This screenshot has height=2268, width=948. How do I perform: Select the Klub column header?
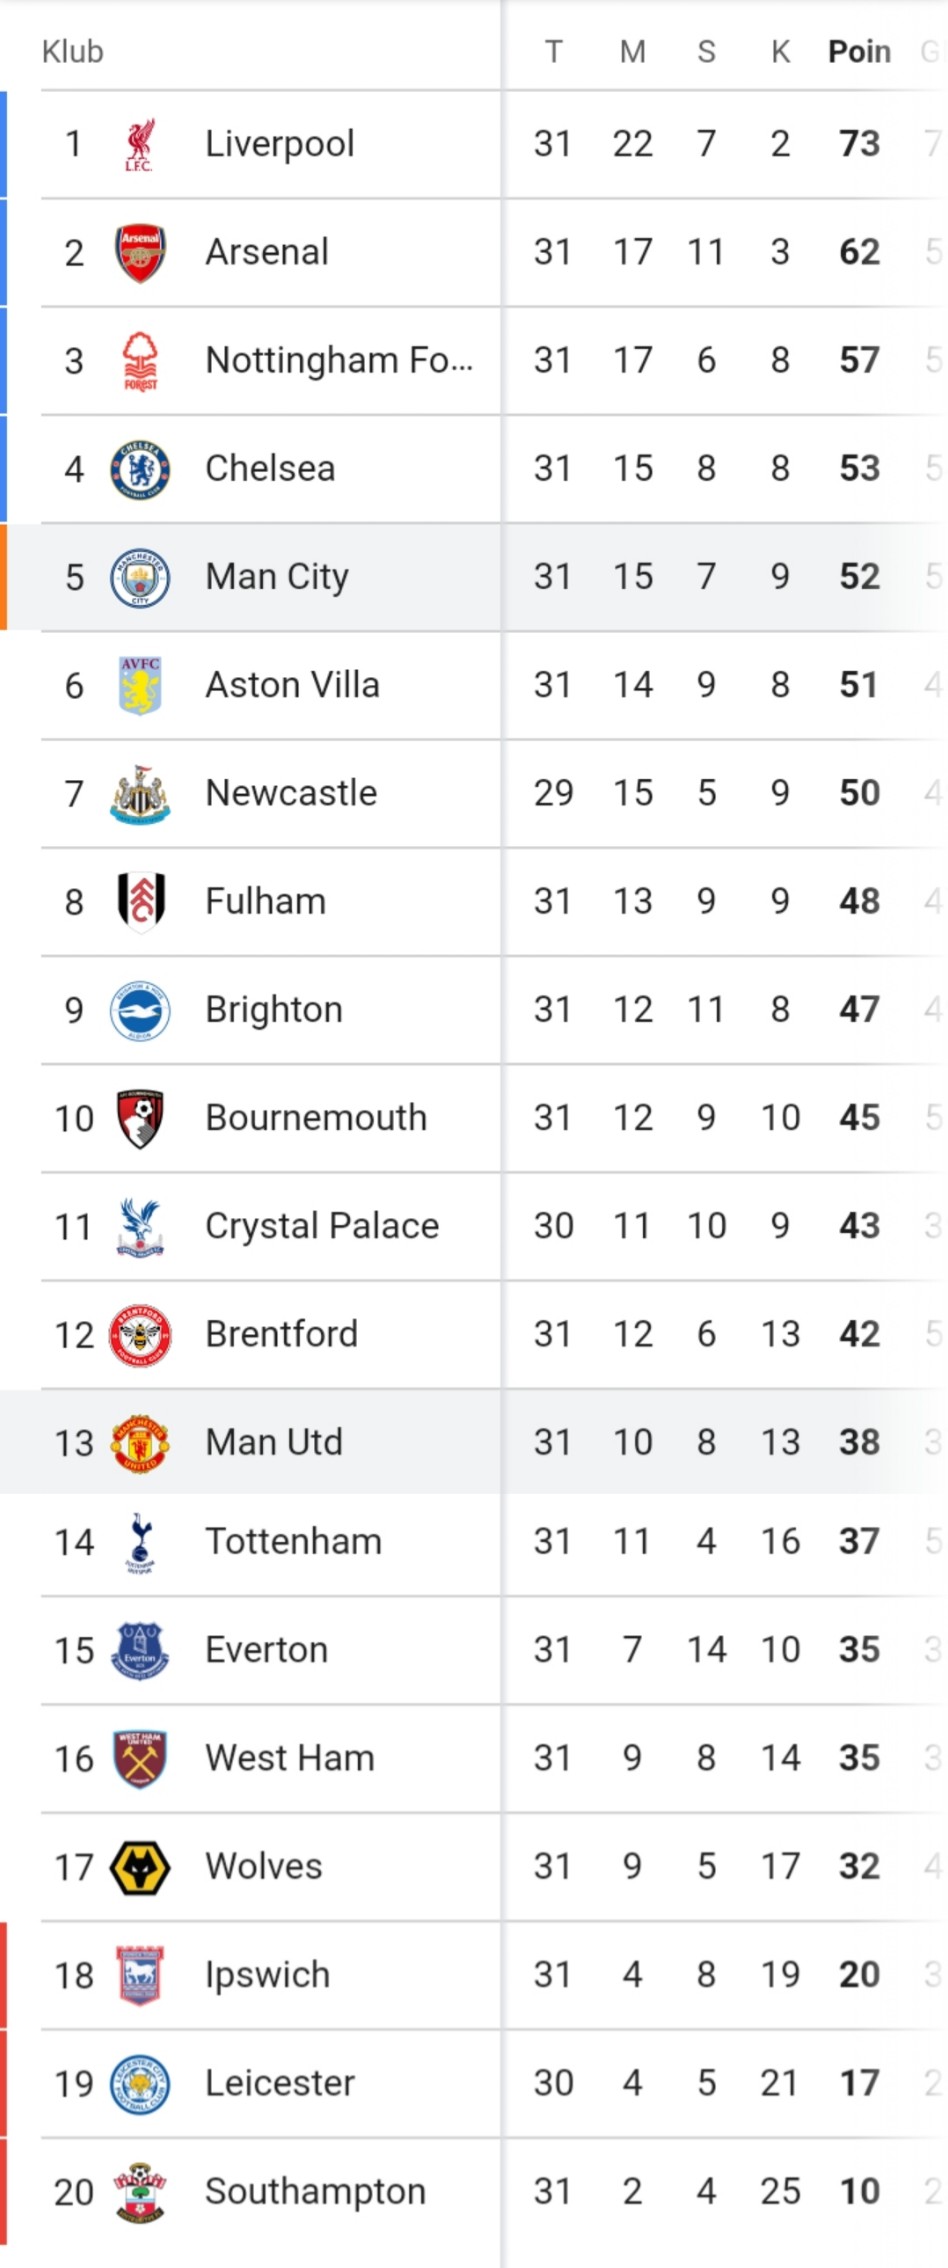coord(72,52)
